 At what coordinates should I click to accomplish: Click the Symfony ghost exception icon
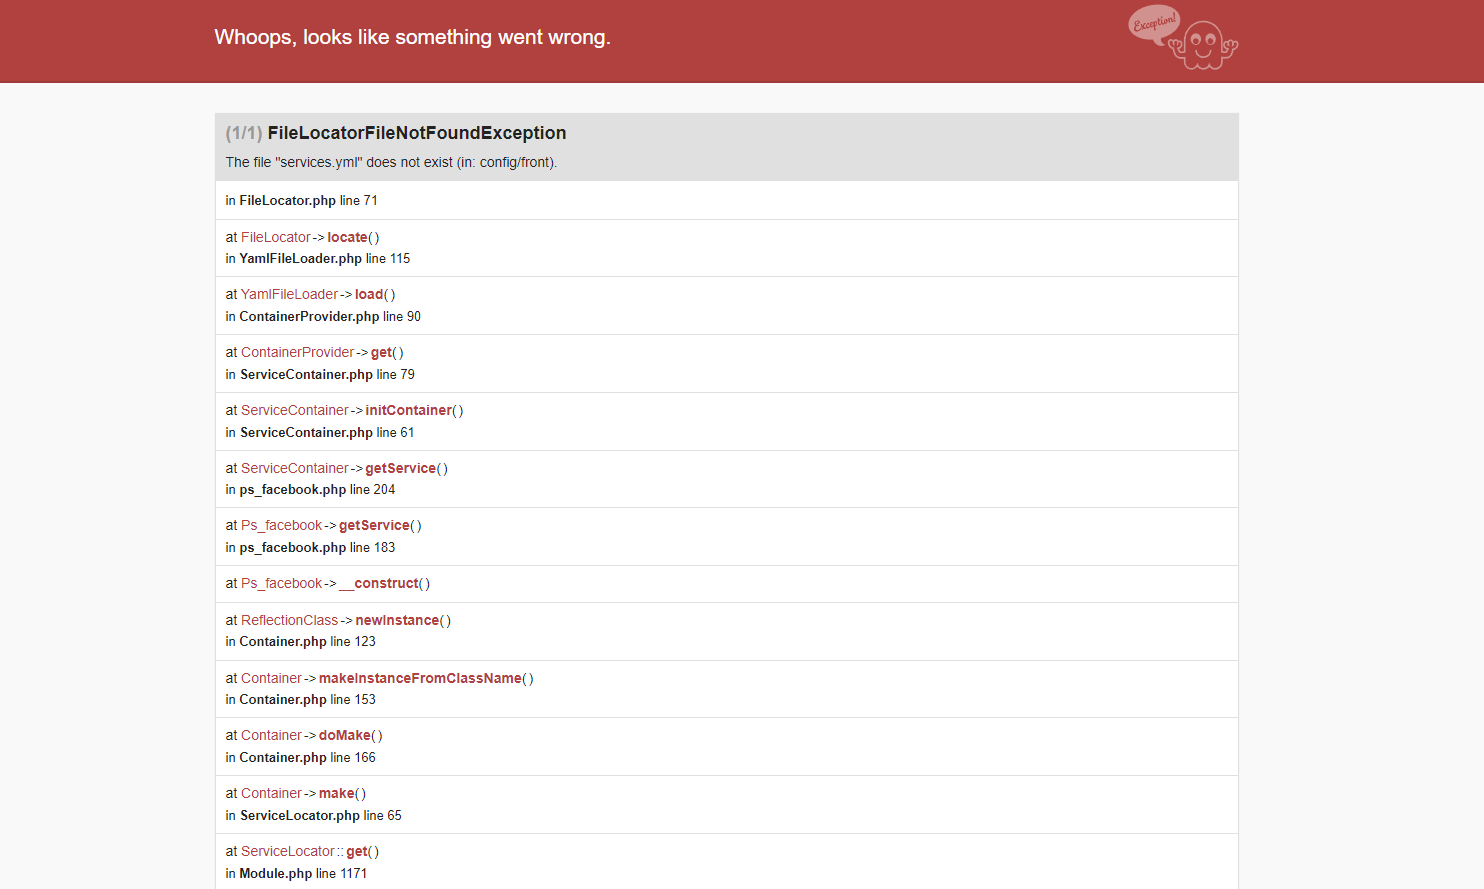click(1204, 45)
